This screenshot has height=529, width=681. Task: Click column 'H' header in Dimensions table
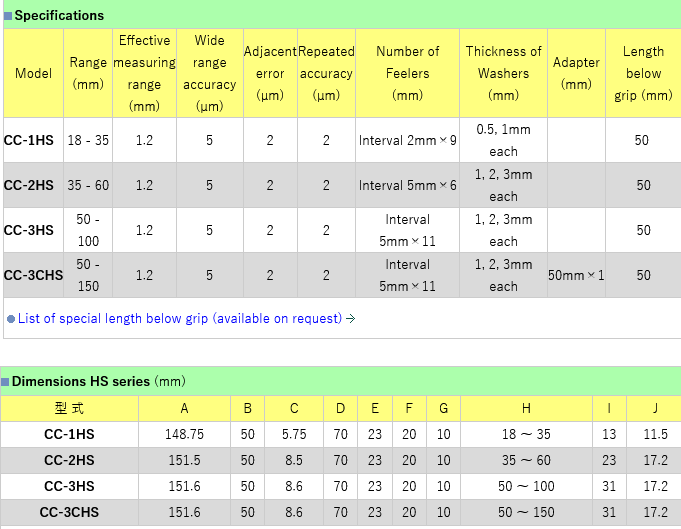(526, 408)
